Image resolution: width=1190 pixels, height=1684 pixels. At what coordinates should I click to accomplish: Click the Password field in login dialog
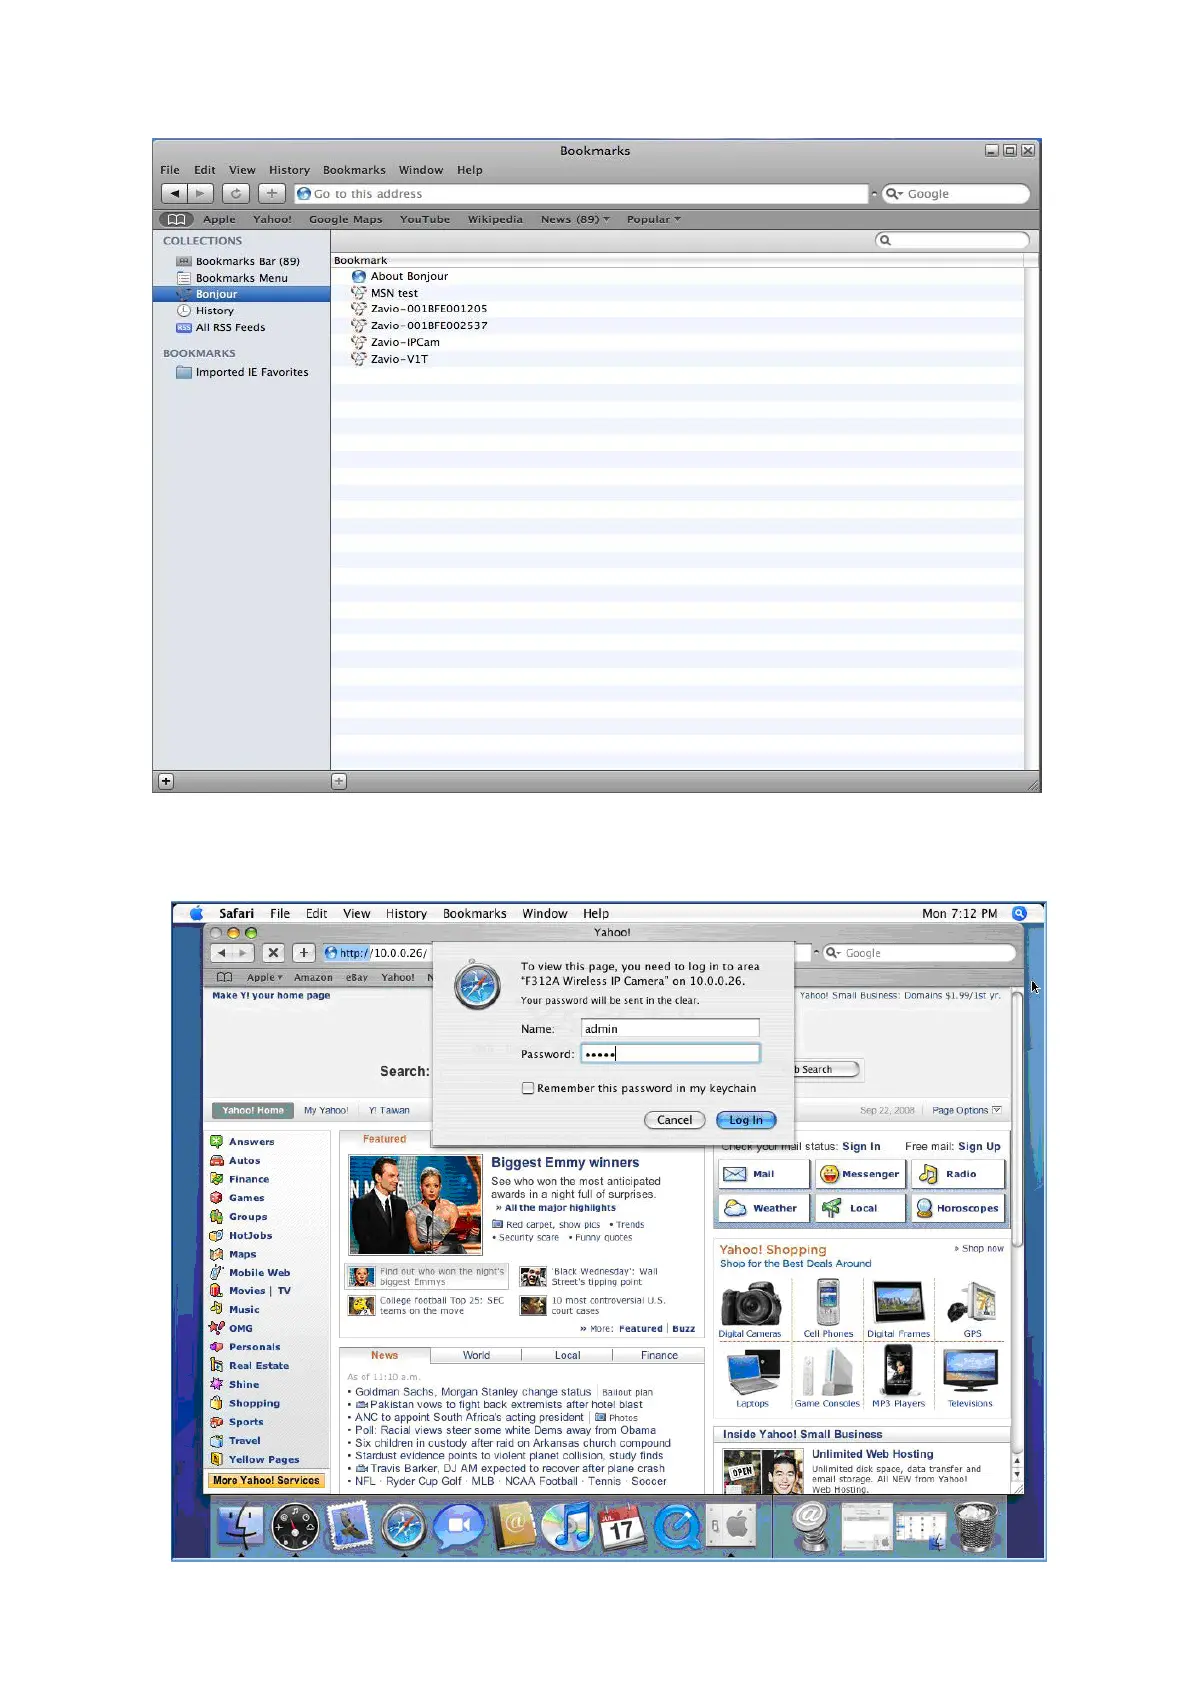(x=669, y=1053)
